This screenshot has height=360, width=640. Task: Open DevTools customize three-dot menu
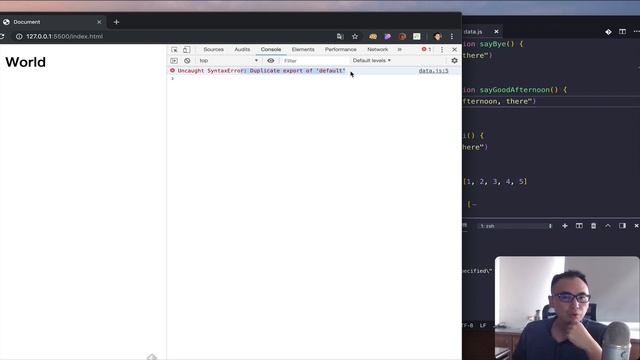pos(442,49)
